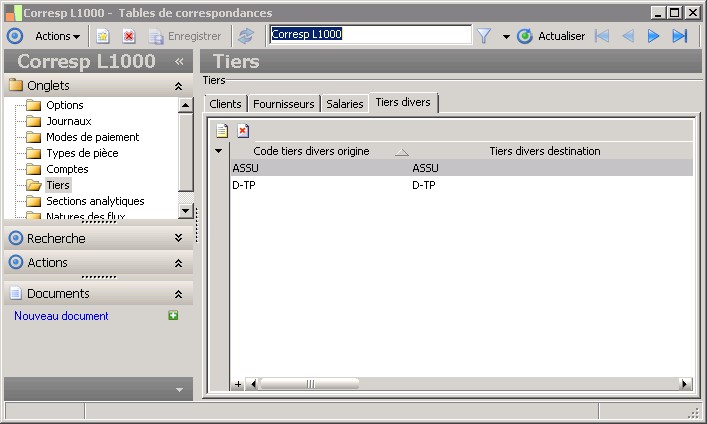Click the Documents section page icon
The image size is (707, 424).
click(x=15, y=293)
